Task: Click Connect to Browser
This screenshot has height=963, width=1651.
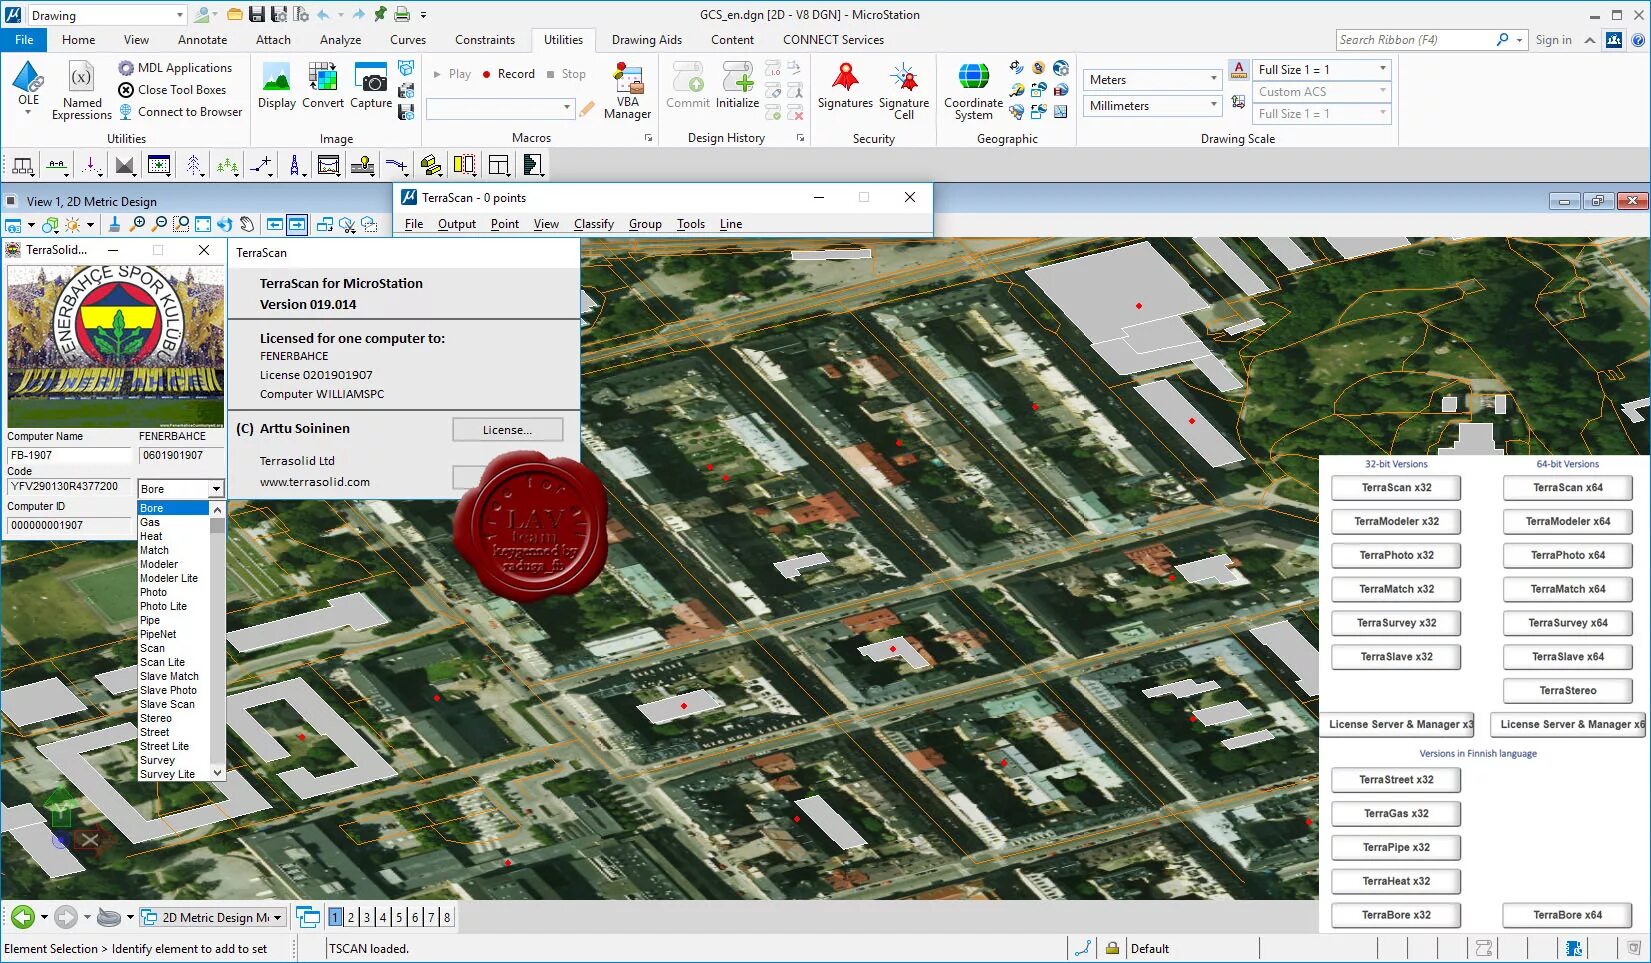Action: click(x=180, y=112)
